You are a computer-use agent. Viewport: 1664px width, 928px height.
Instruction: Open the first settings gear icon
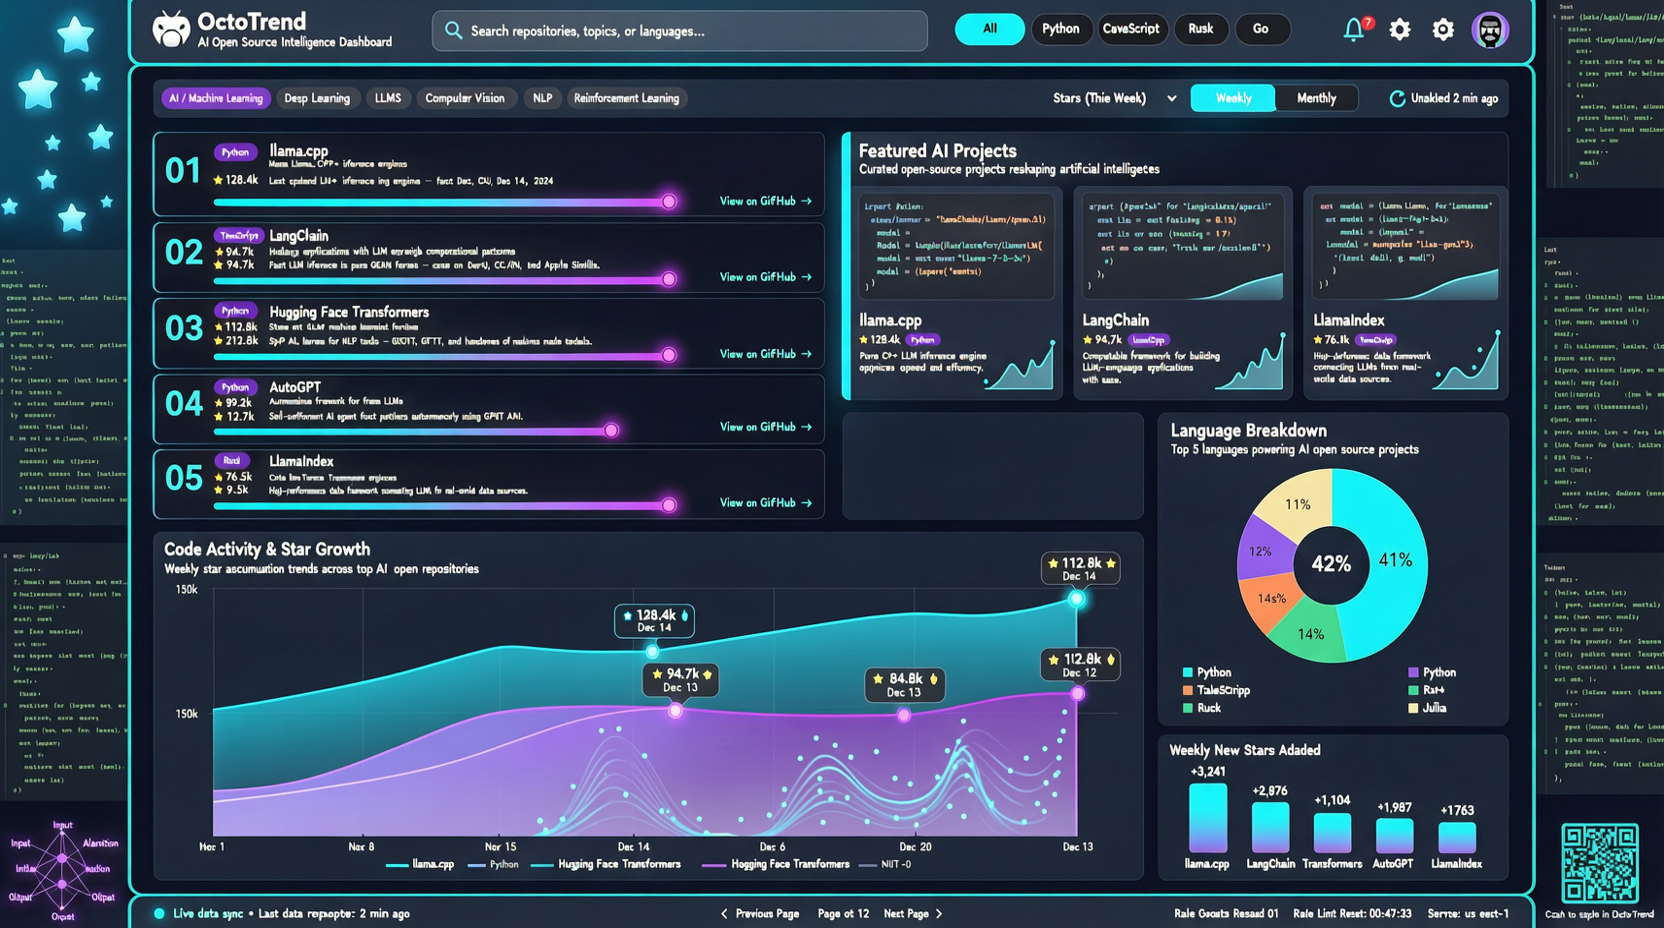click(x=1400, y=30)
